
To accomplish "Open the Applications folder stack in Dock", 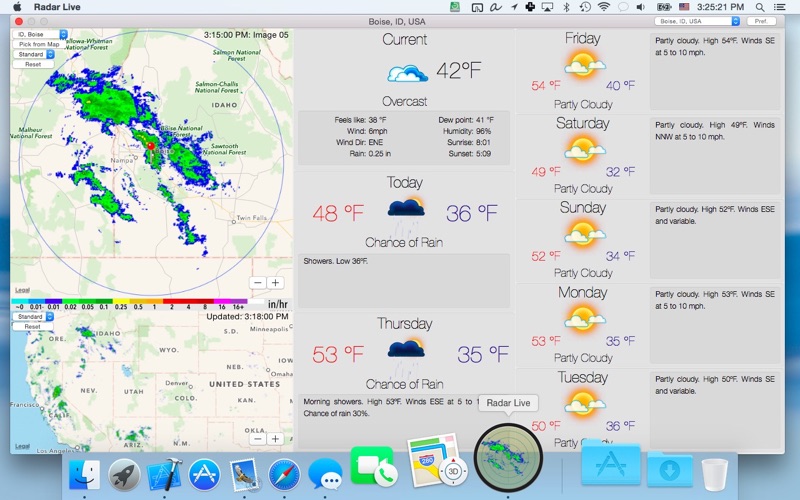I will point(610,463).
